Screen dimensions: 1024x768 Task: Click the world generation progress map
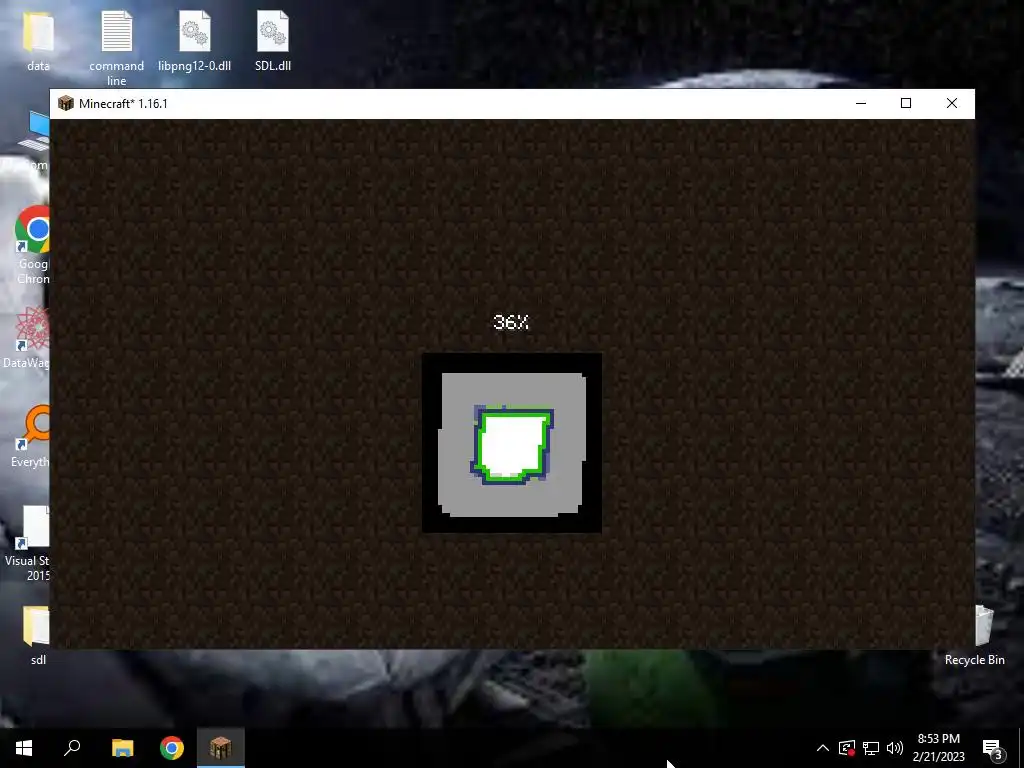point(512,443)
